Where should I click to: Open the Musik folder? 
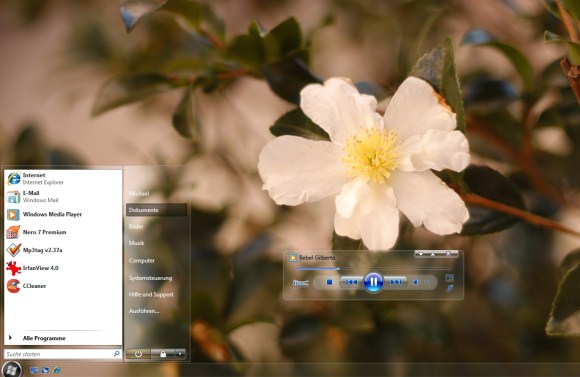[136, 243]
